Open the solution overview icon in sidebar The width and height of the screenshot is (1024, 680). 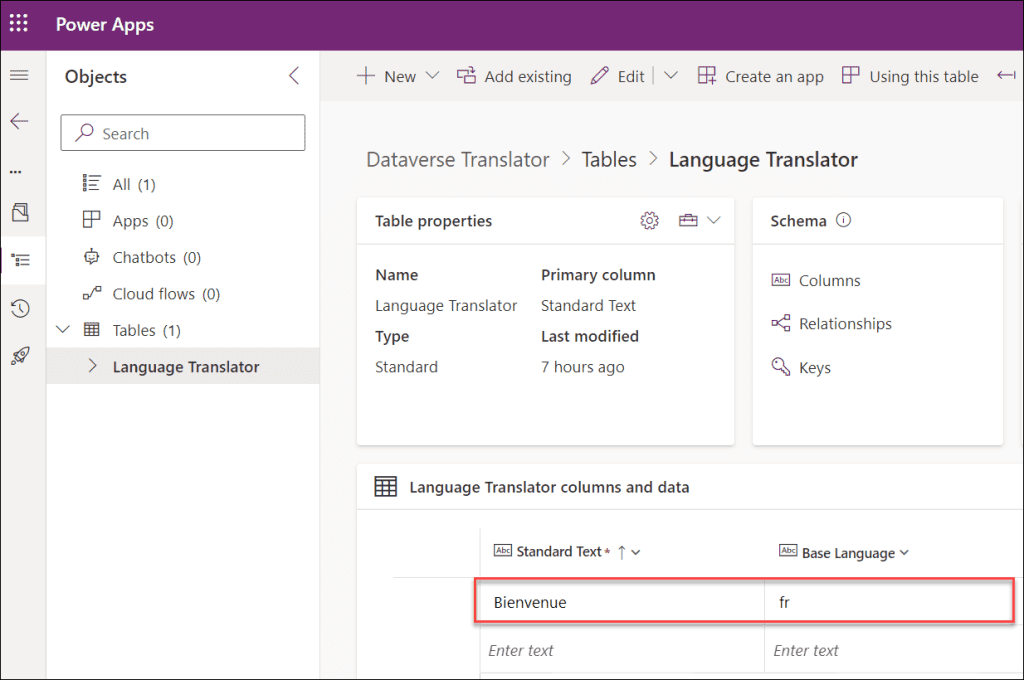click(x=20, y=212)
